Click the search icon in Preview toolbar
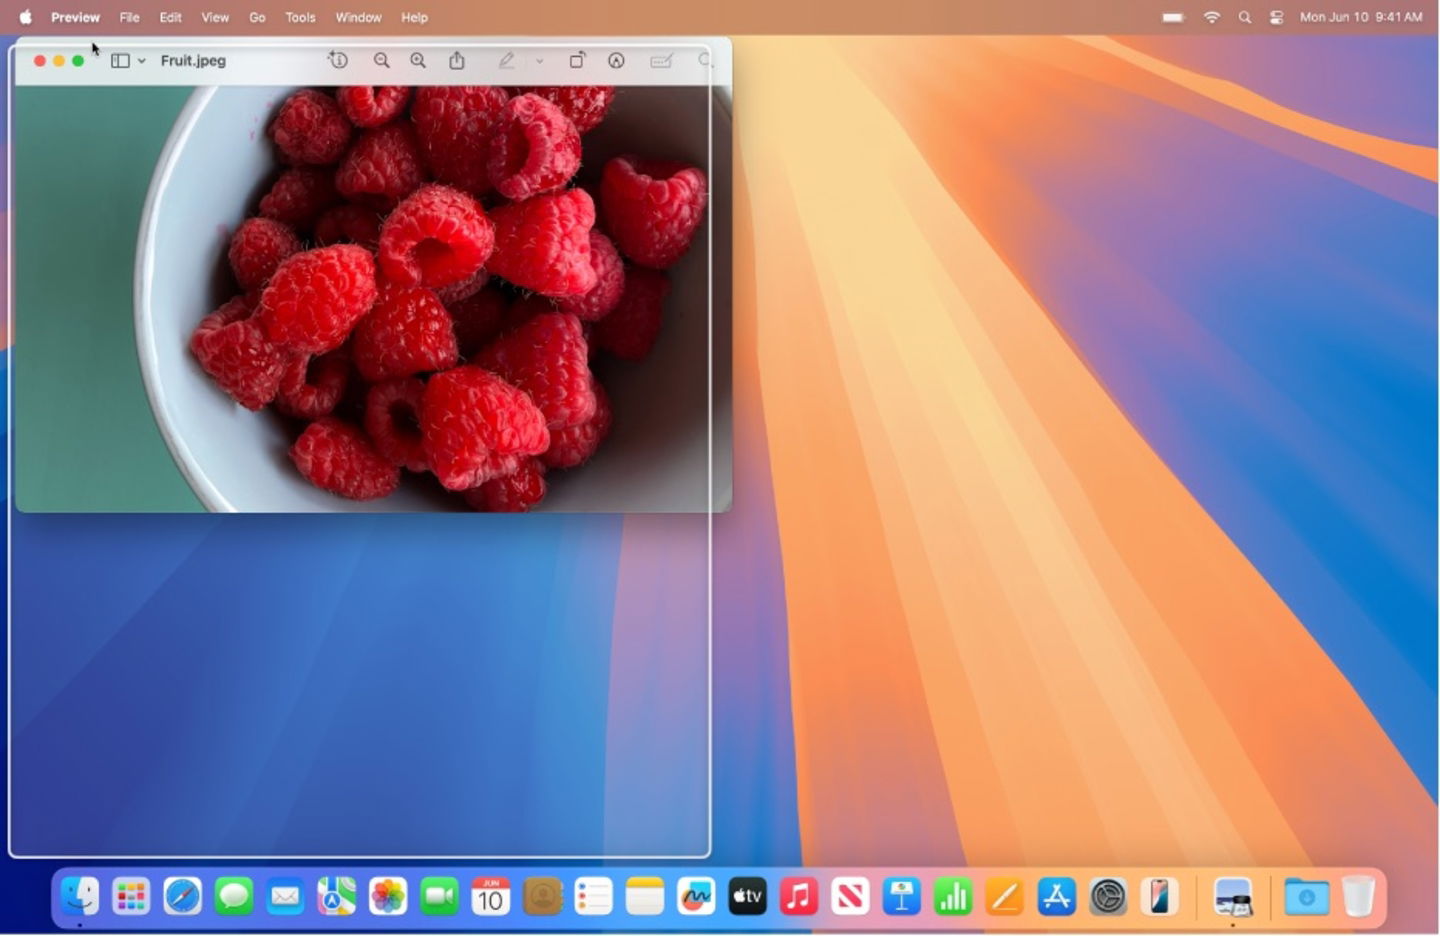The width and height of the screenshot is (1440, 936). coord(705,60)
